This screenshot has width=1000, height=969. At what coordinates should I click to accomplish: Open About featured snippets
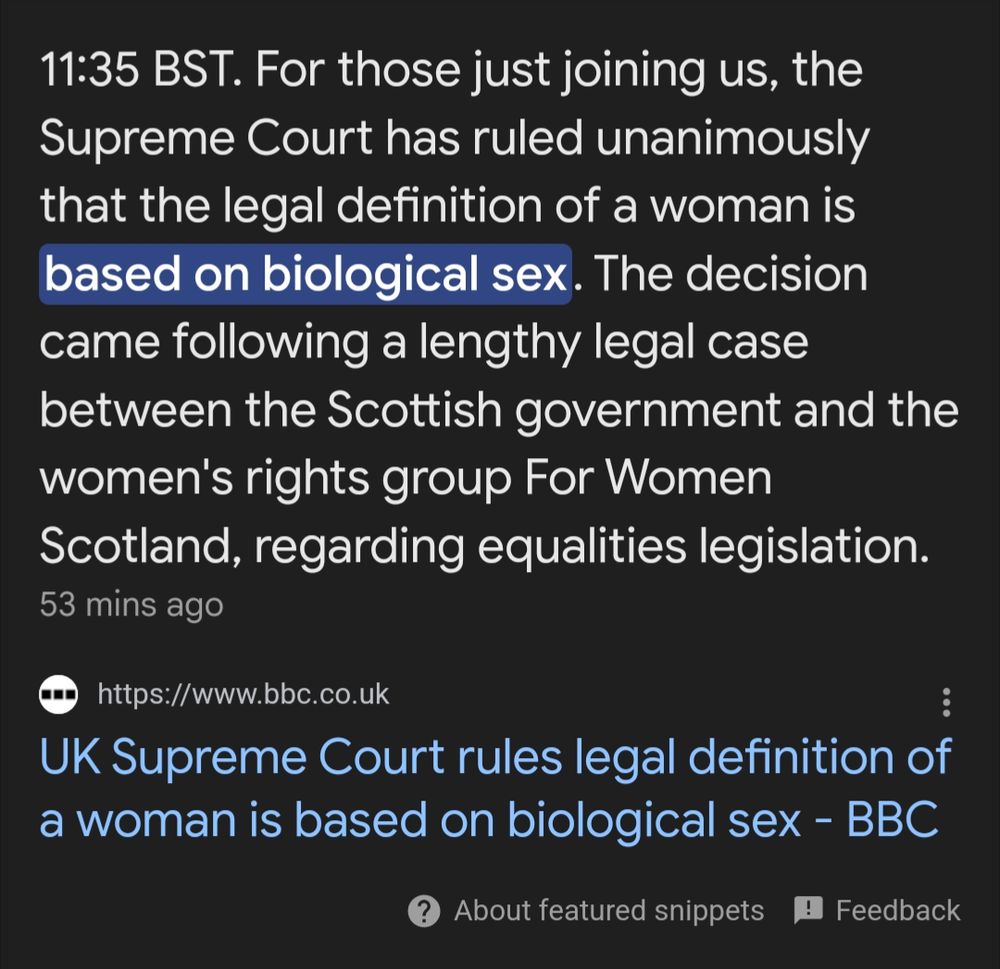point(608,911)
